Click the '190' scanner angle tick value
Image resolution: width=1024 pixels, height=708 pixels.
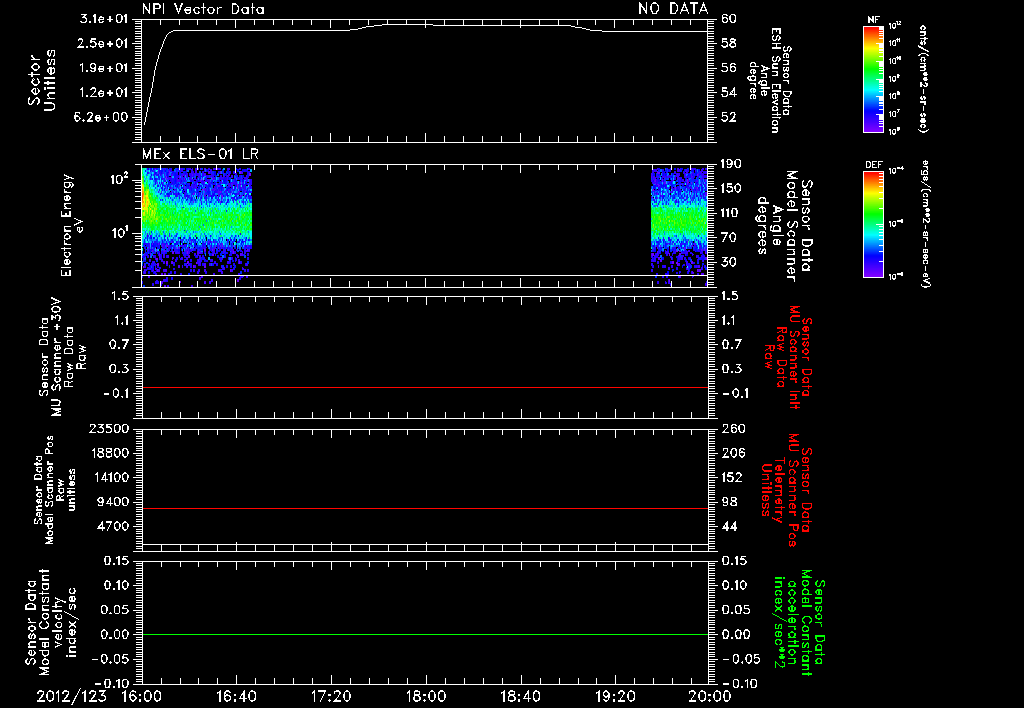click(733, 164)
